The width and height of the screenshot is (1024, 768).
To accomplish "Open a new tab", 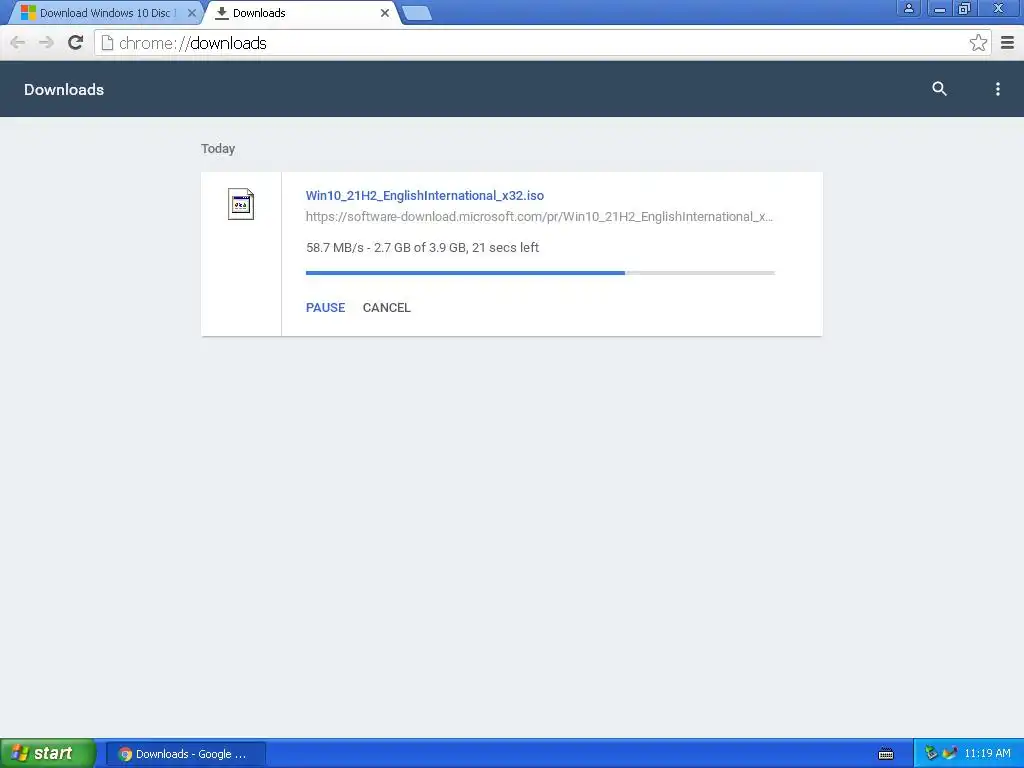I will point(416,13).
